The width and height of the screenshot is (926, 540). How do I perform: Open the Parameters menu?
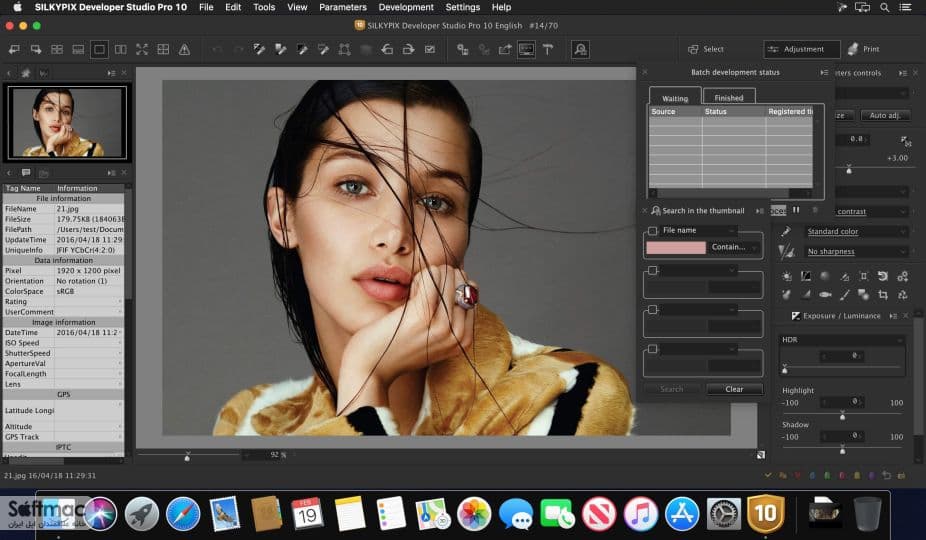click(343, 7)
